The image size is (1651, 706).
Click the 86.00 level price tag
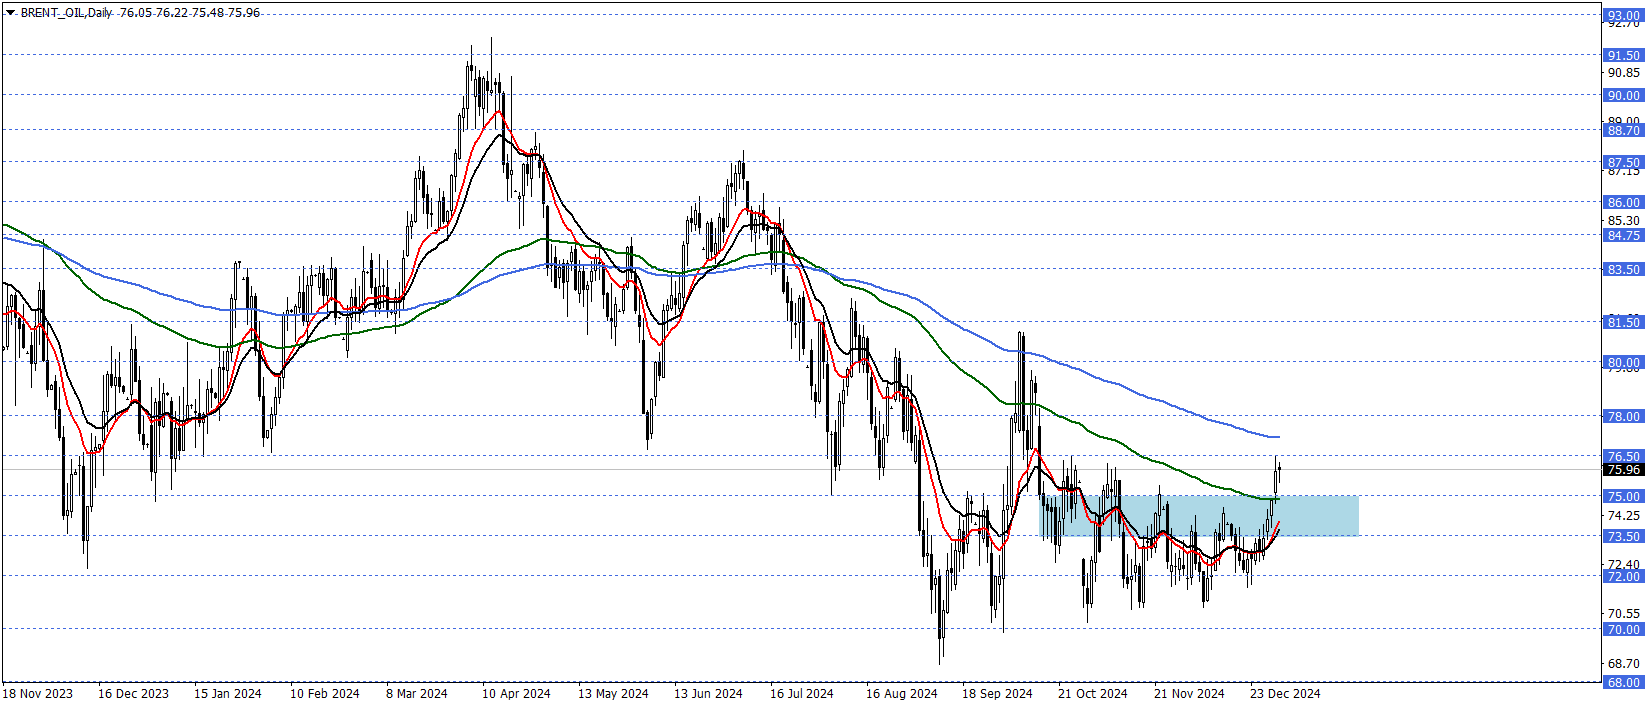click(x=1623, y=202)
